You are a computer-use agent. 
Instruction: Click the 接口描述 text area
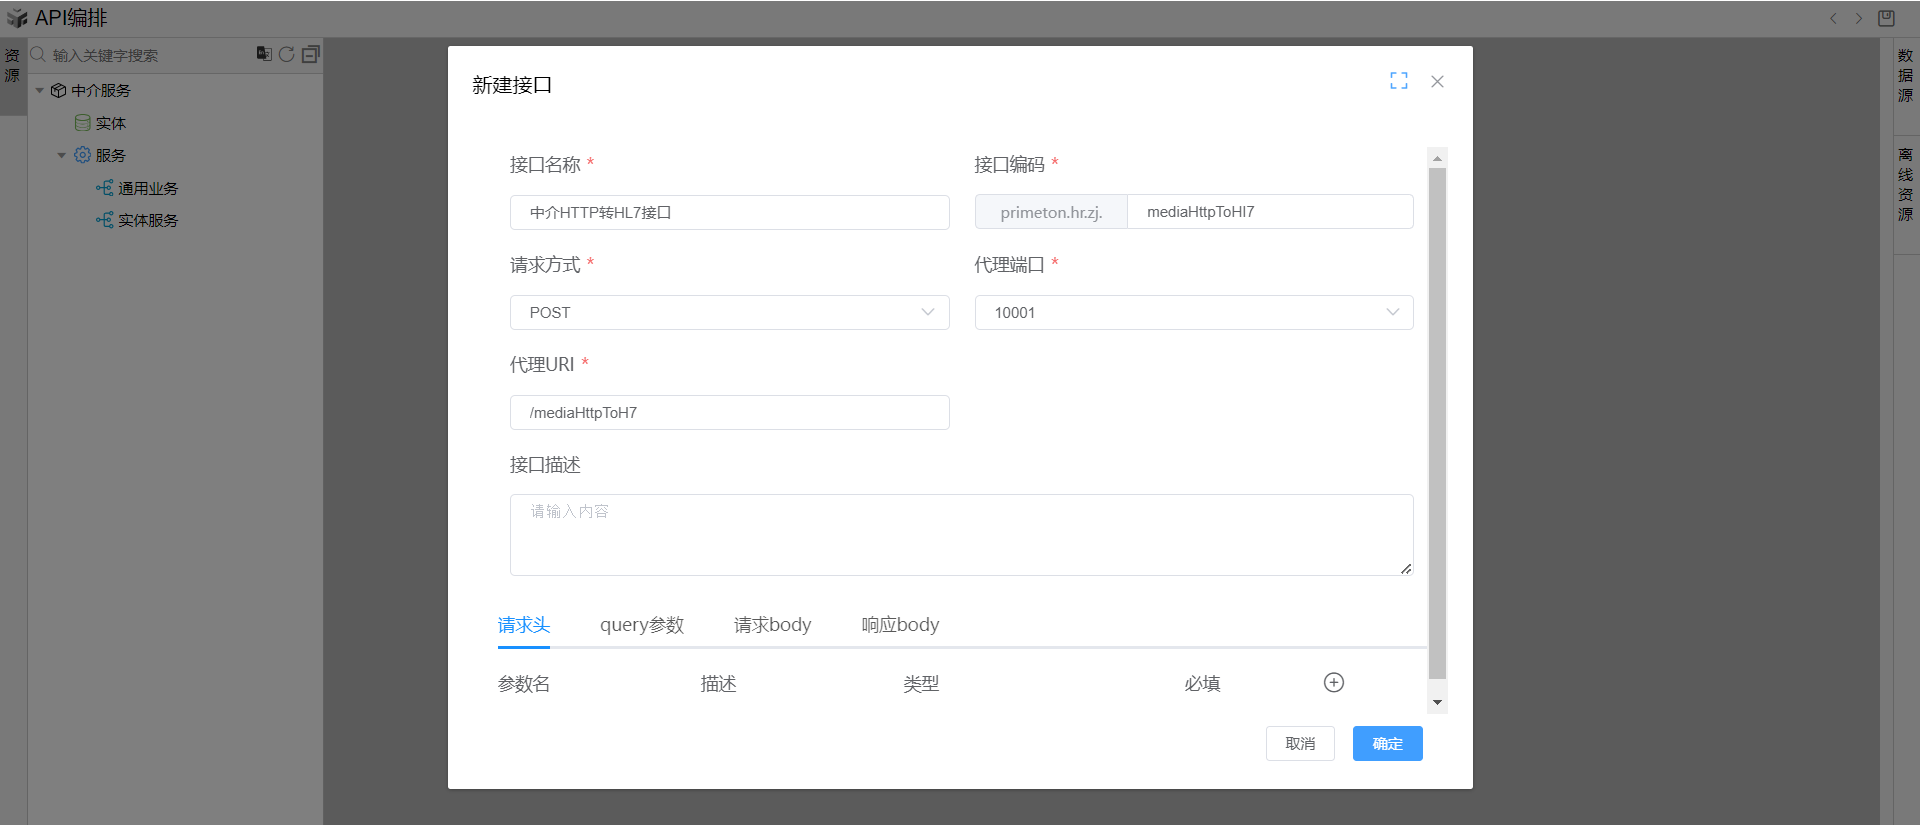point(960,535)
